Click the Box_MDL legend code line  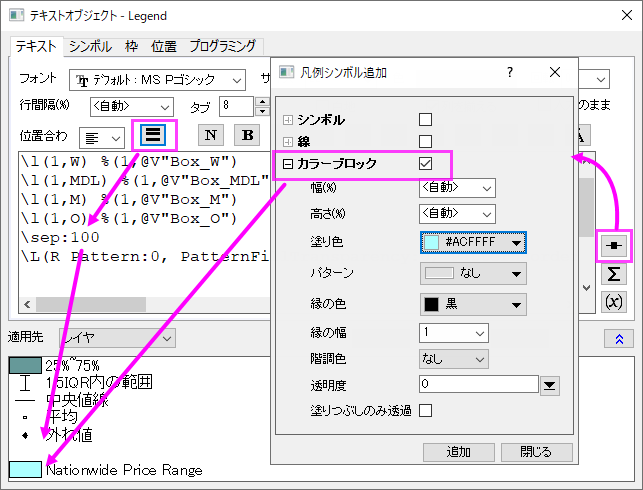coord(145,180)
